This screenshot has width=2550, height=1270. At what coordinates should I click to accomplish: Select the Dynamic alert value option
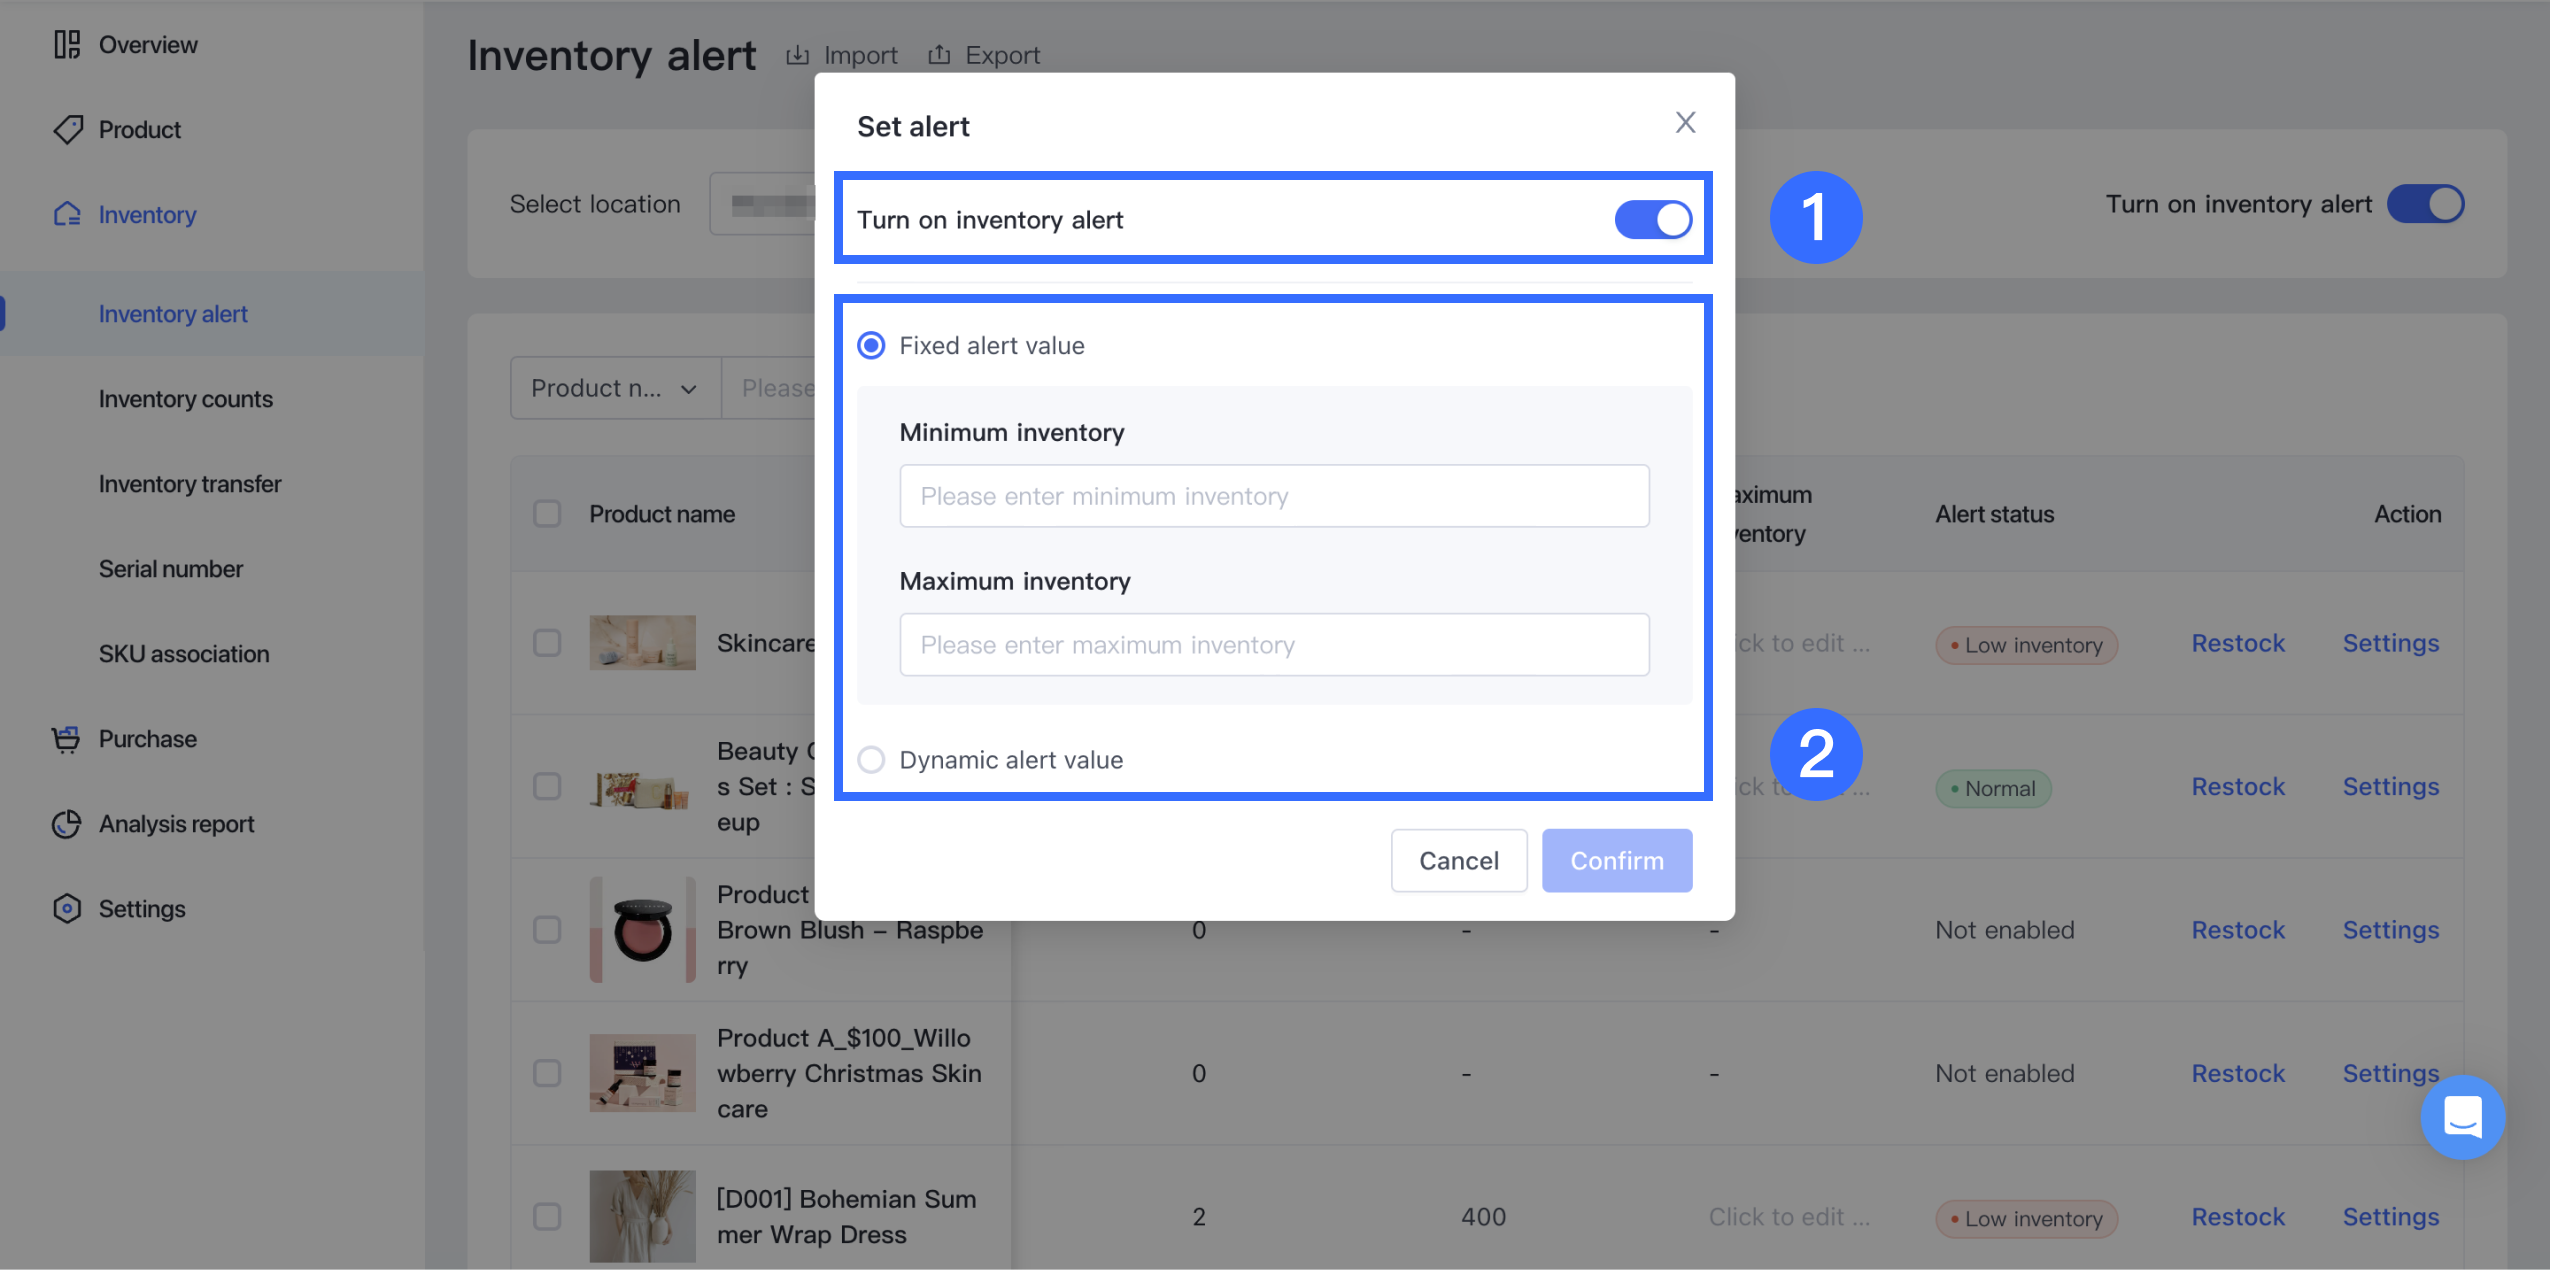(x=872, y=760)
